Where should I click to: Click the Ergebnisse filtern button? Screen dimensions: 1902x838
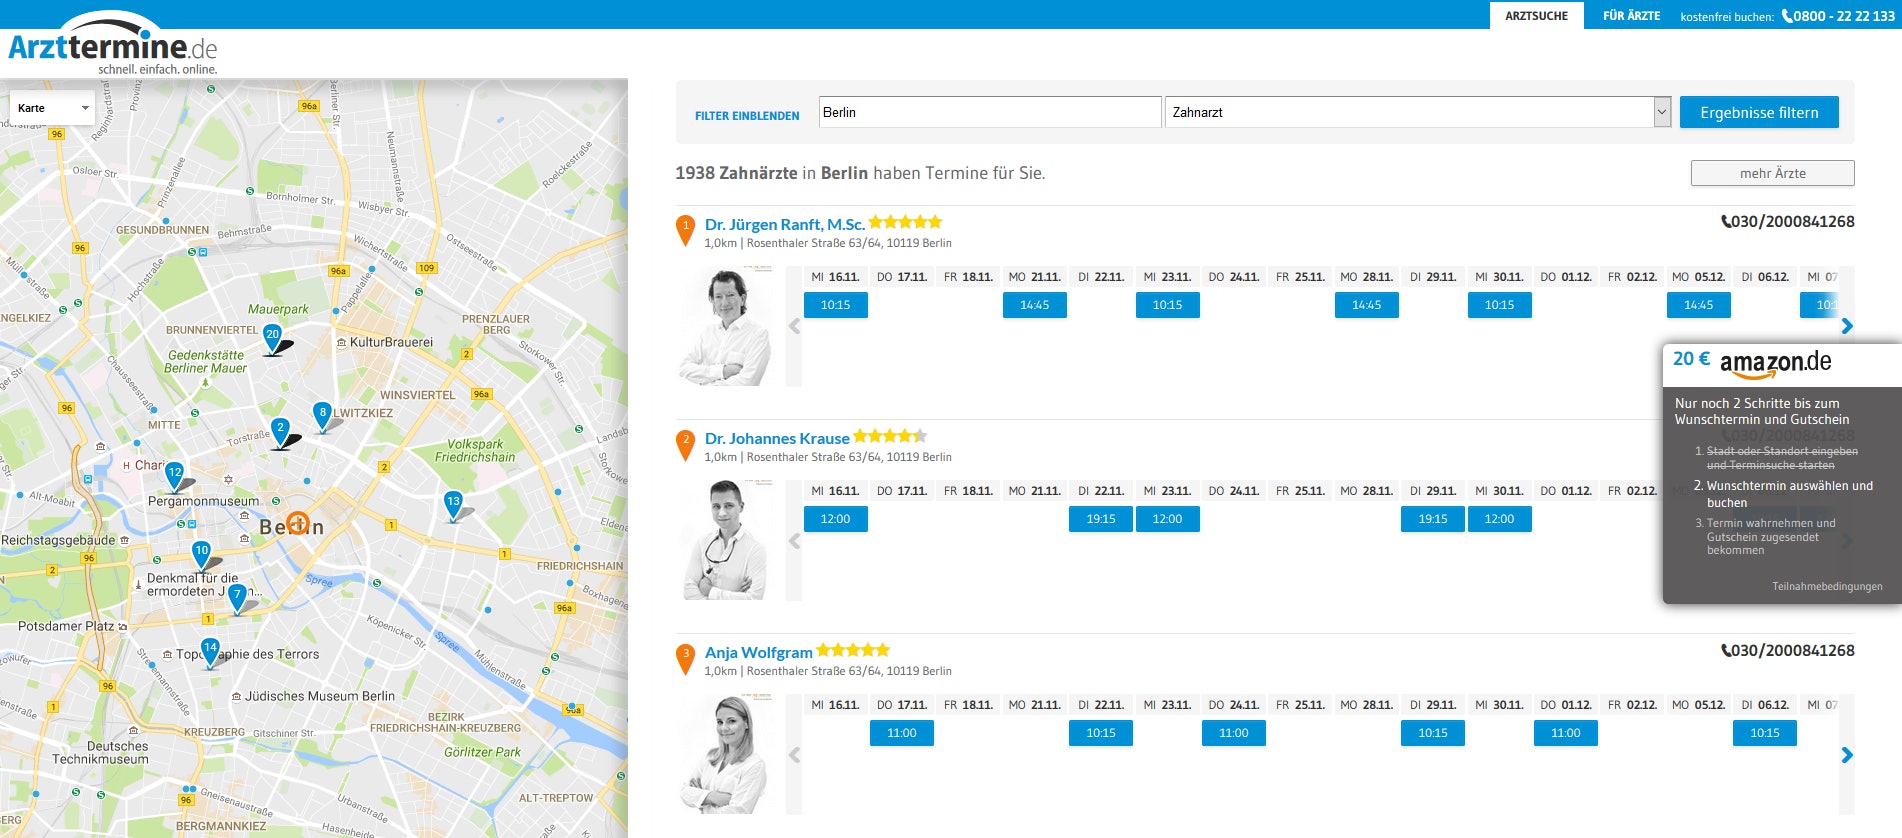[1758, 112]
